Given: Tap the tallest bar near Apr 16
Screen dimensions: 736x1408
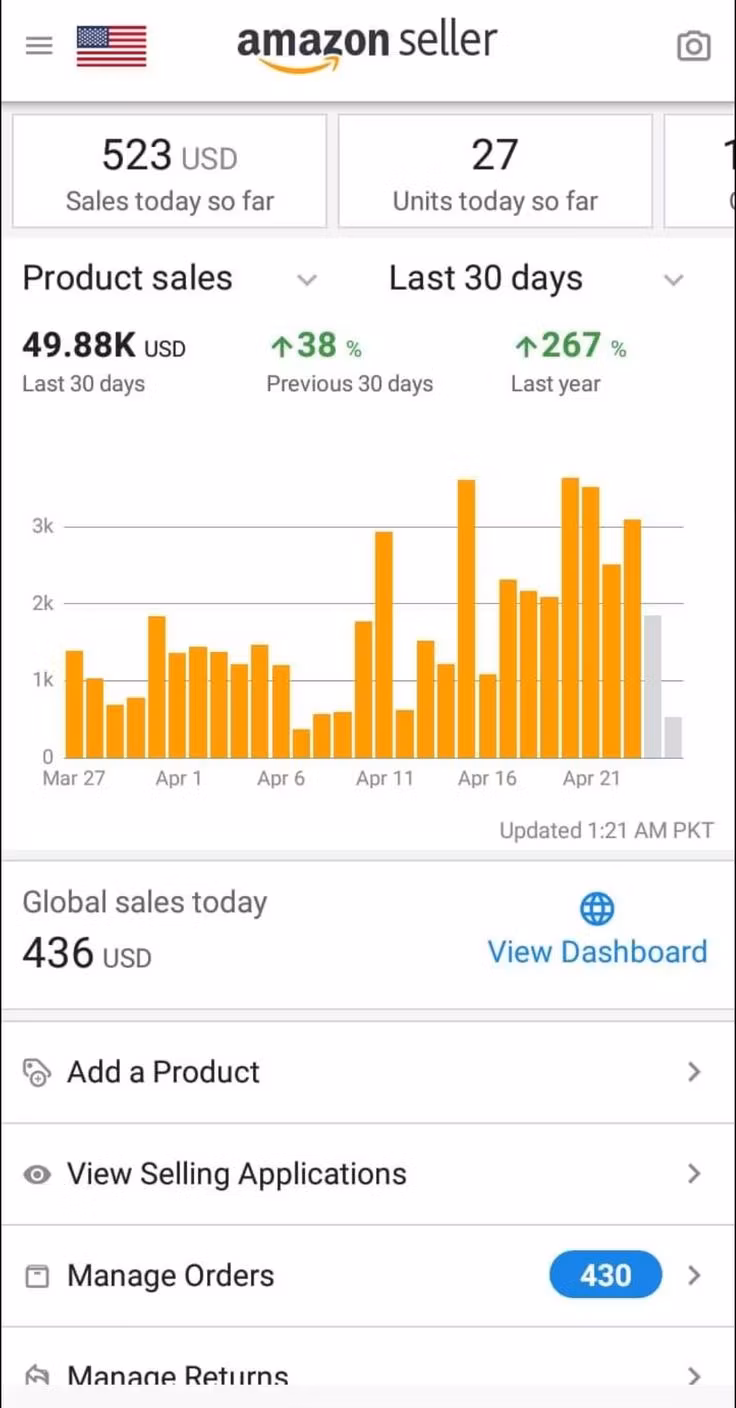Looking at the screenshot, I should (x=466, y=618).
